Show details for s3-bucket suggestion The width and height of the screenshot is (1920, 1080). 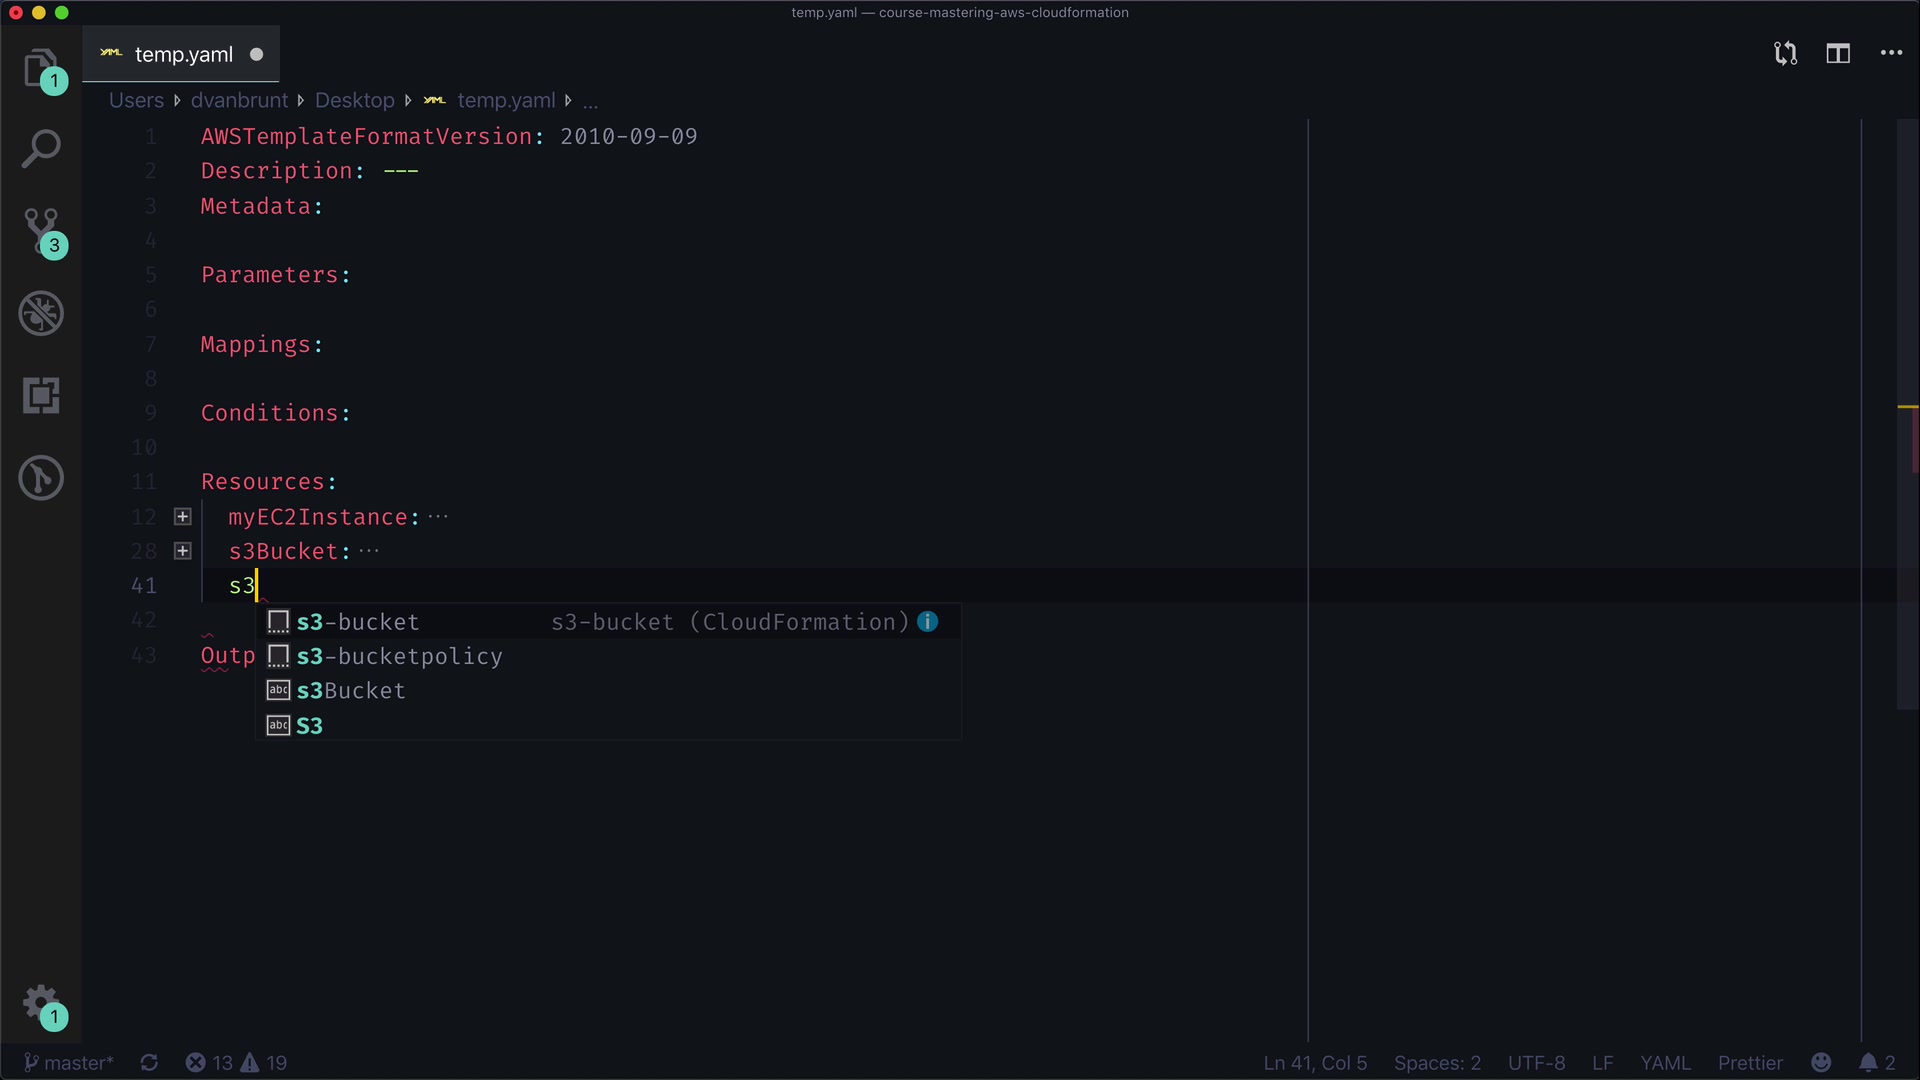(928, 622)
